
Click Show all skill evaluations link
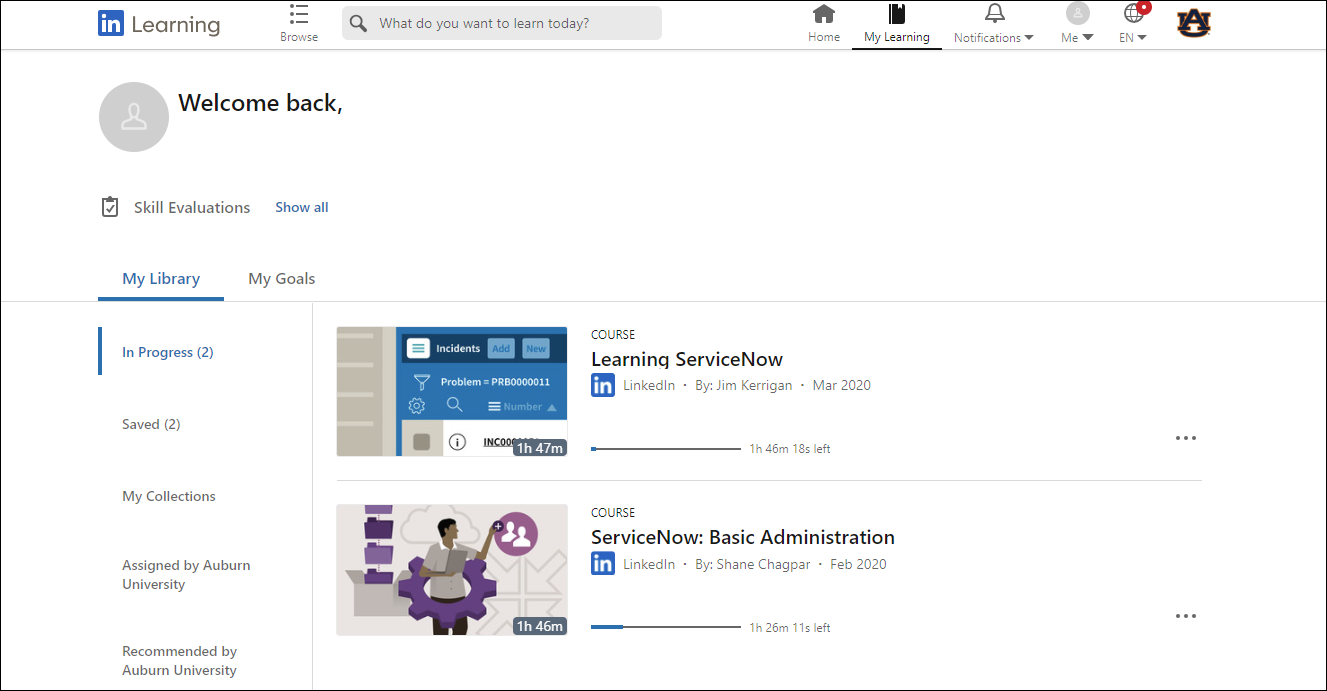point(302,207)
